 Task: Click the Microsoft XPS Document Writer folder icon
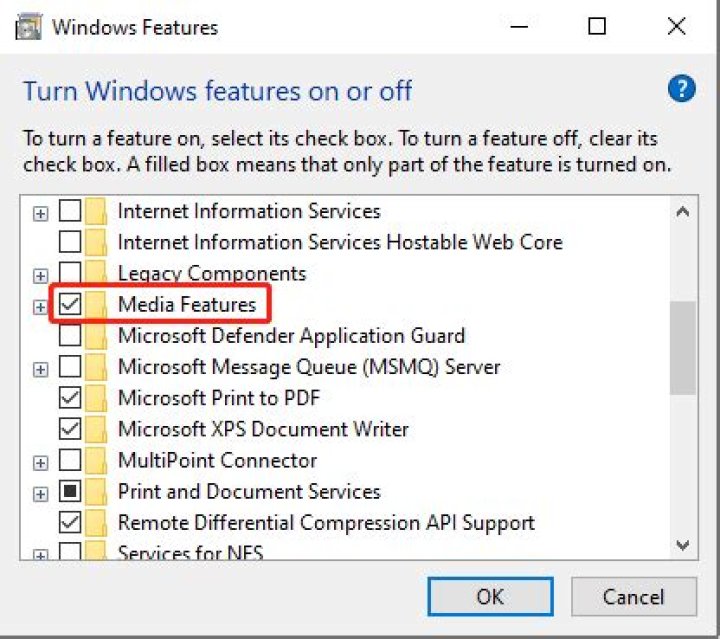pyautogui.click(x=97, y=429)
